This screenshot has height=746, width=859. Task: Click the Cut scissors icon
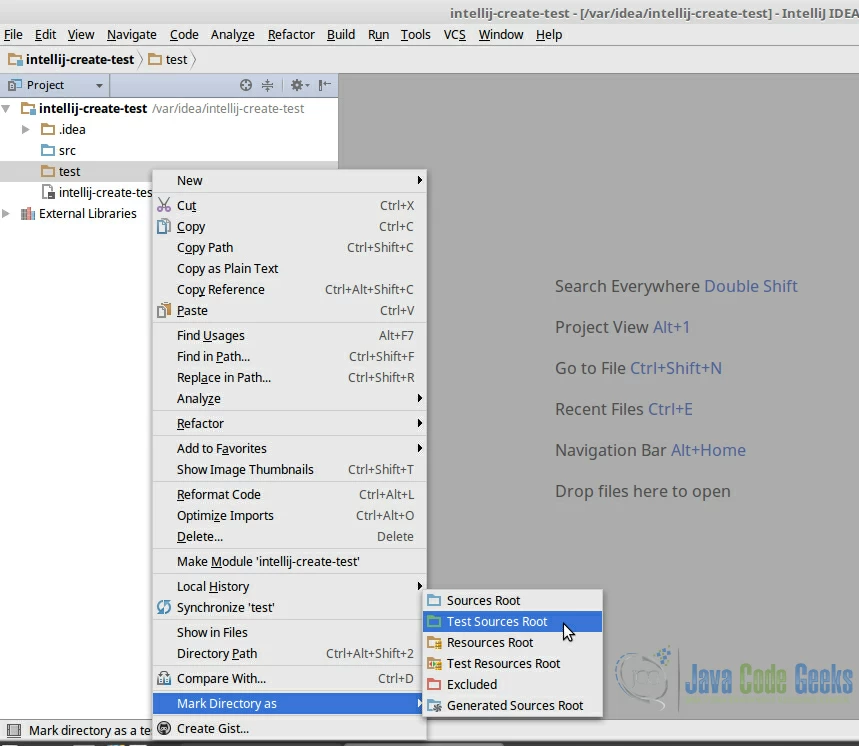pos(164,205)
